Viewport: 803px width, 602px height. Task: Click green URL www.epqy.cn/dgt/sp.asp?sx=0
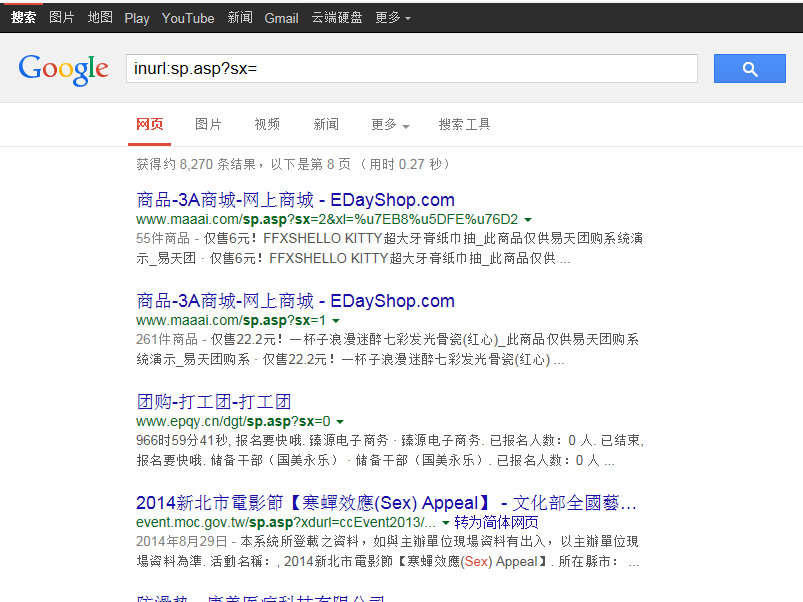tap(233, 421)
